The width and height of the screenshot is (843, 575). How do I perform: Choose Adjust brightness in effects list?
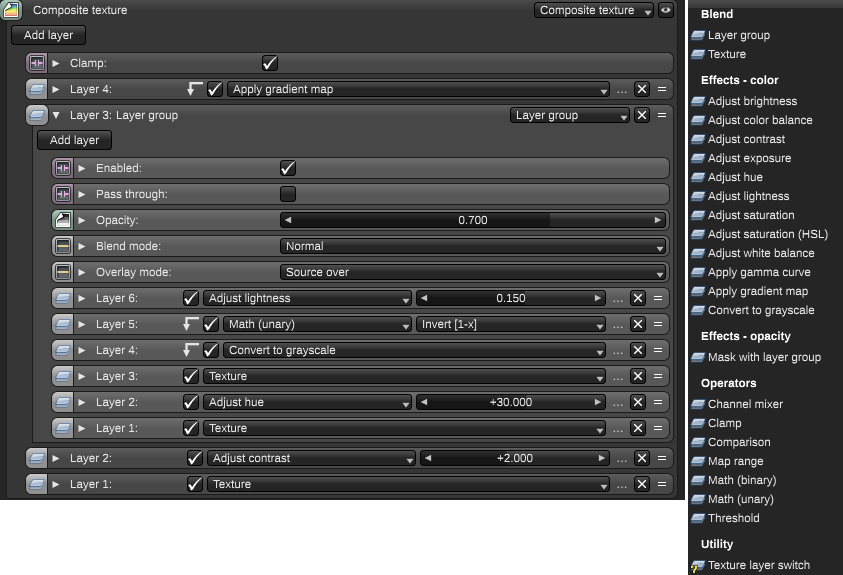coord(752,101)
